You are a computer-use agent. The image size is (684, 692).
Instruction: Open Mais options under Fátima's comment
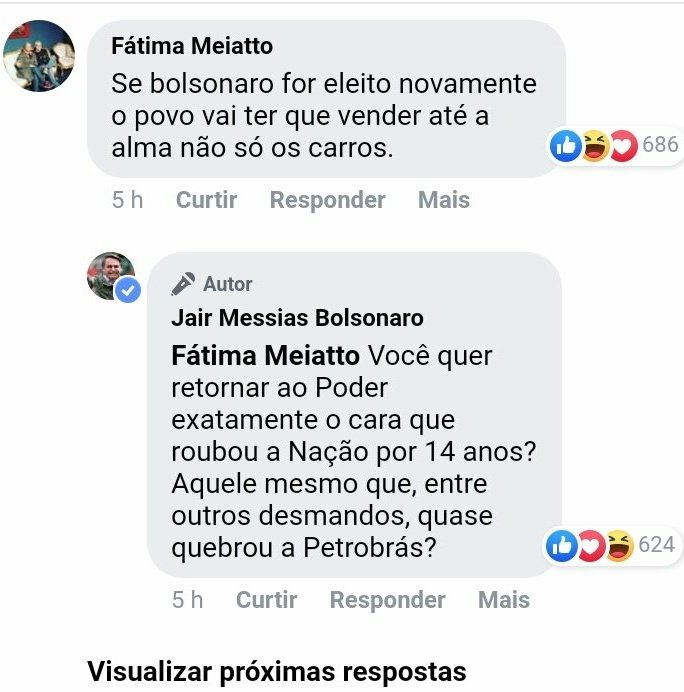tap(444, 200)
